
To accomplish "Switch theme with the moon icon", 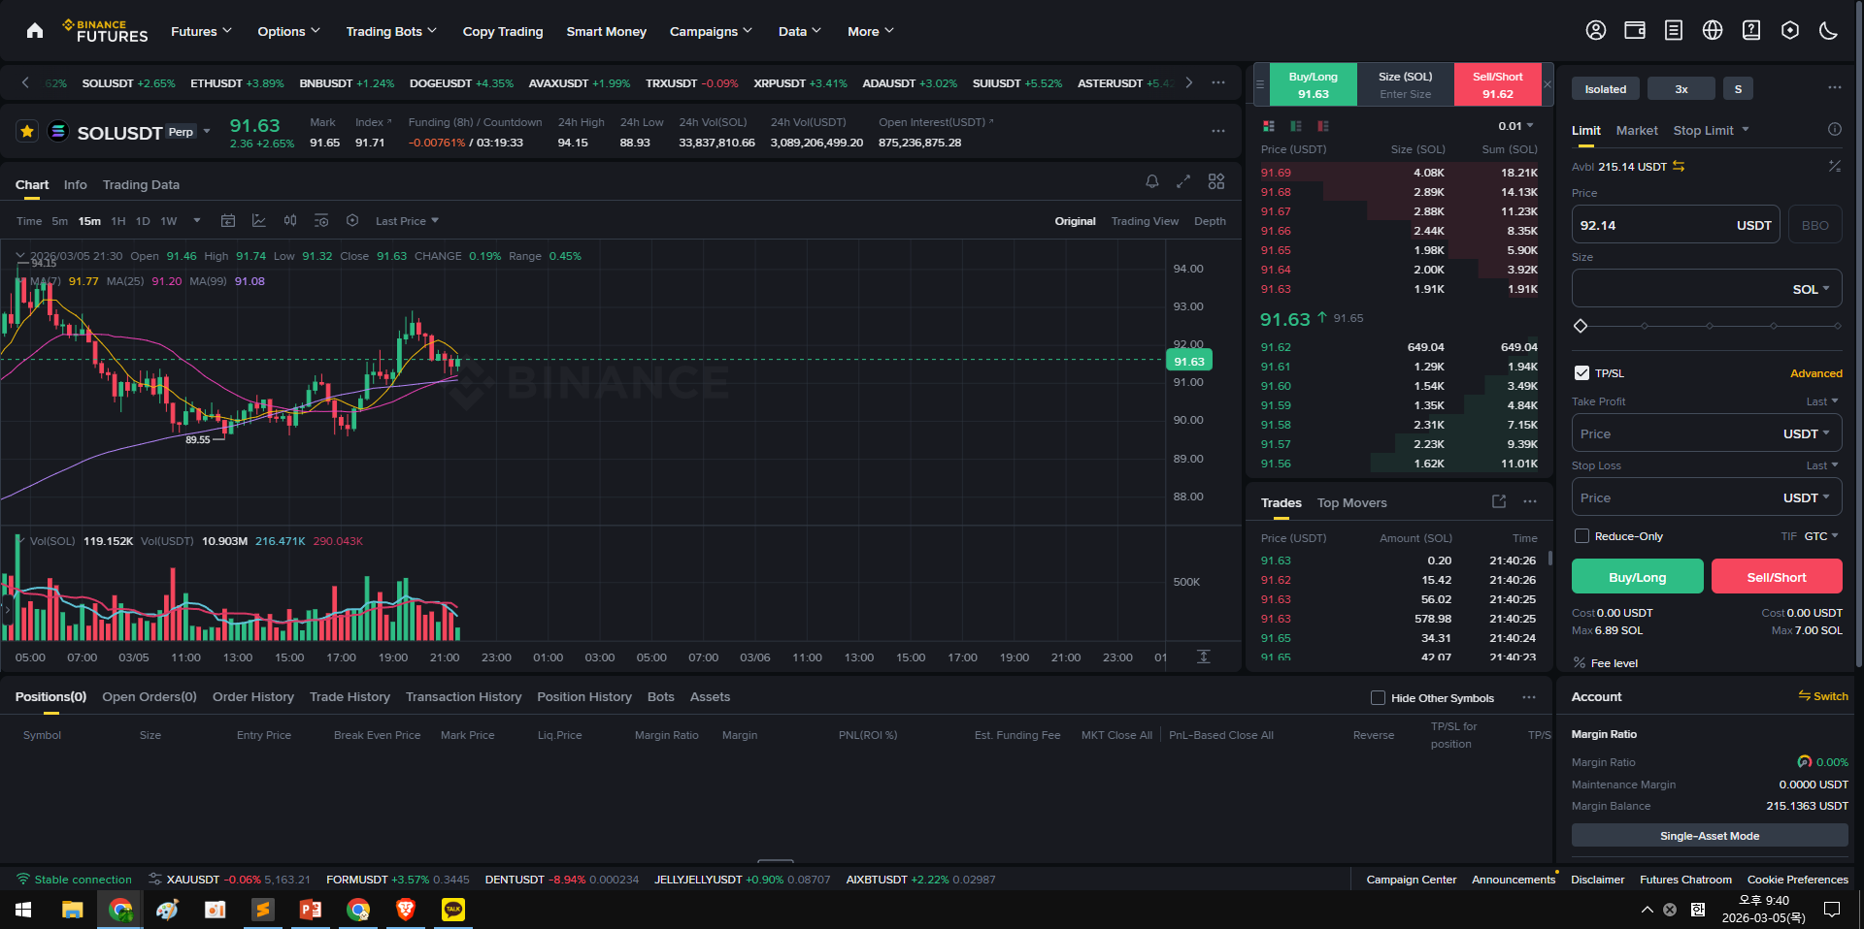I will [x=1829, y=30].
